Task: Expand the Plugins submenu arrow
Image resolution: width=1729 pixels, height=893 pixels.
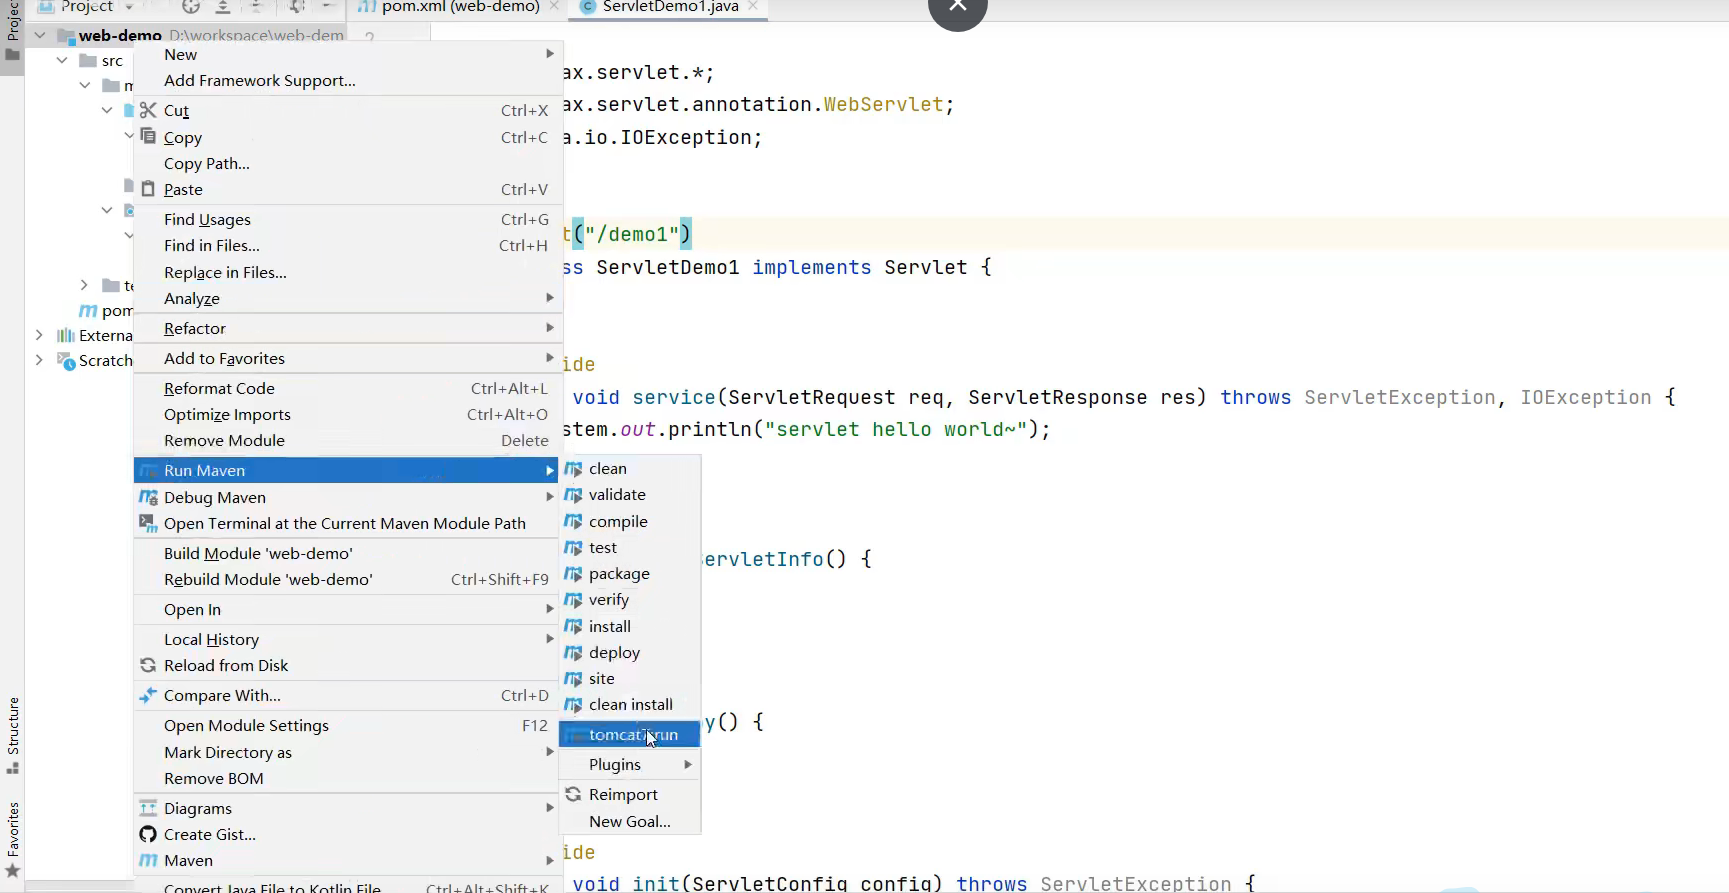Action: coord(687,764)
